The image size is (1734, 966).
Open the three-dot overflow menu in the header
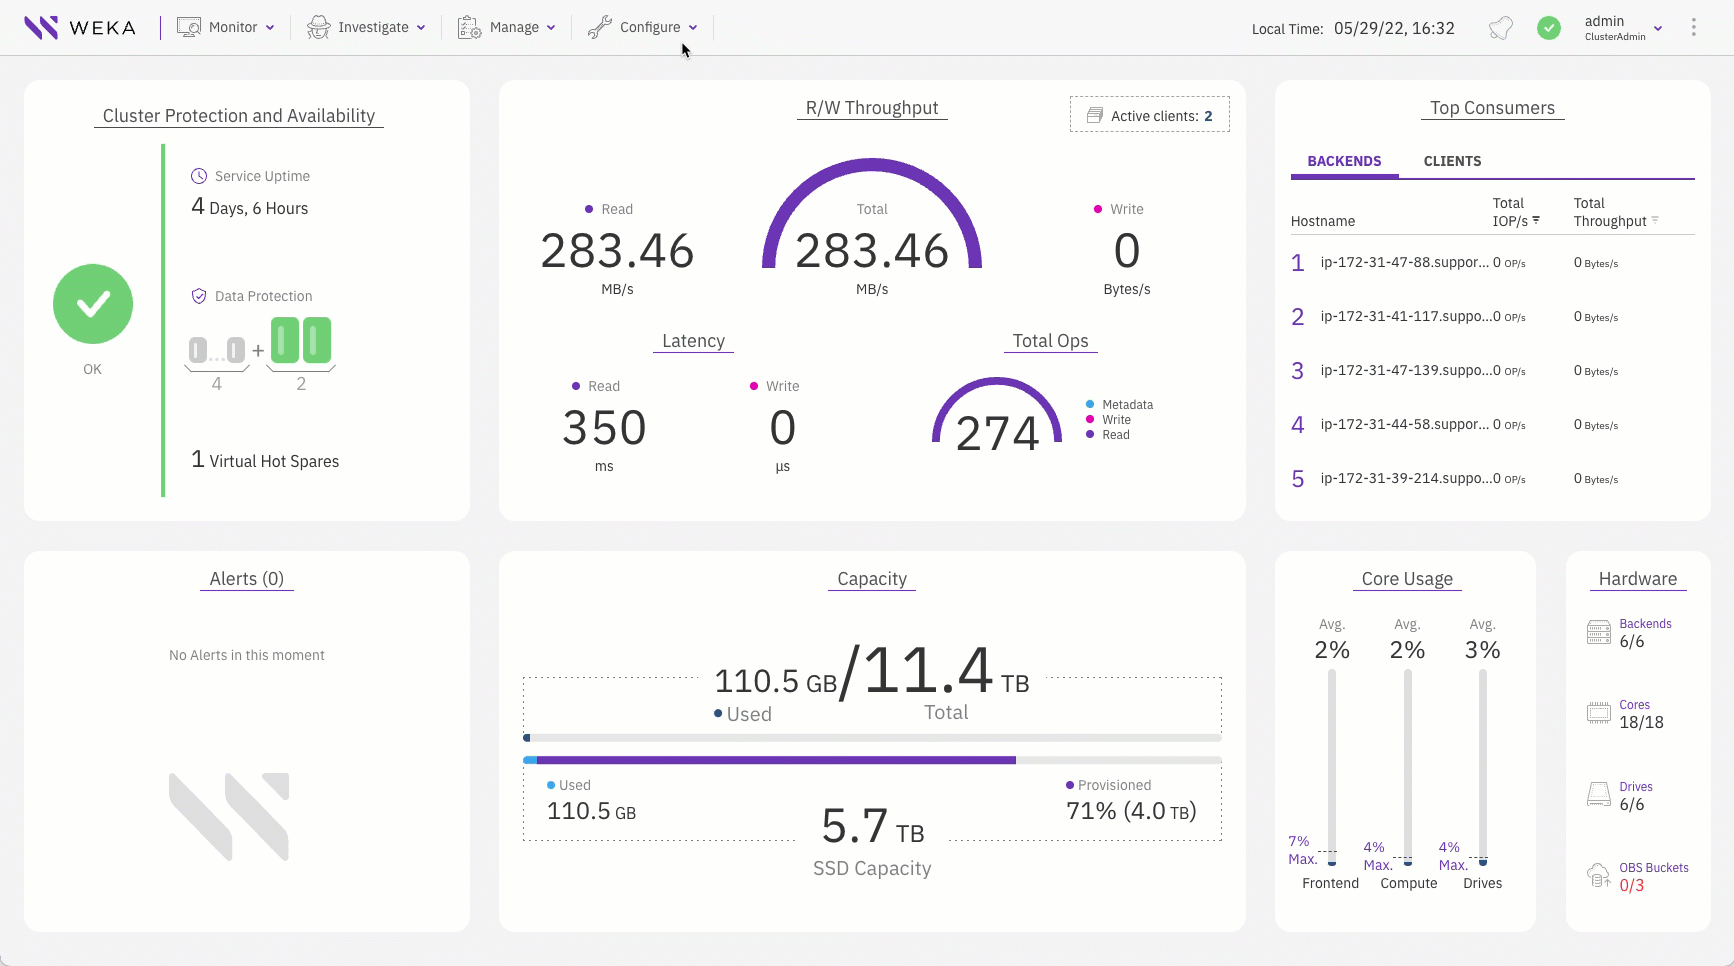click(x=1694, y=27)
